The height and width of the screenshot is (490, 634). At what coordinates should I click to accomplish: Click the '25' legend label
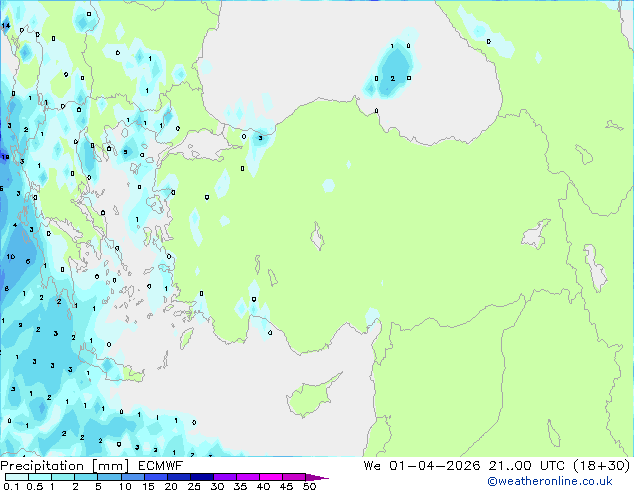point(194,486)
